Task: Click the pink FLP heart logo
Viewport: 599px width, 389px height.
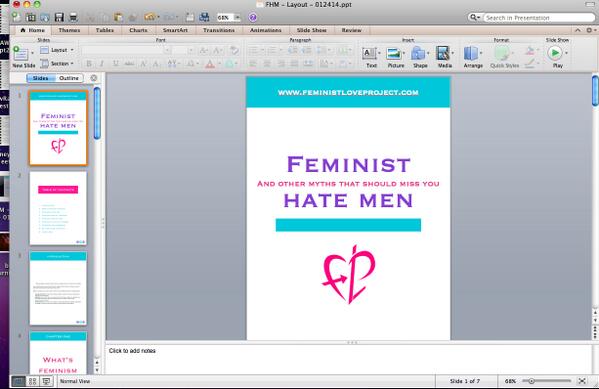Action: pyautogui.click(x=348, y=274)
